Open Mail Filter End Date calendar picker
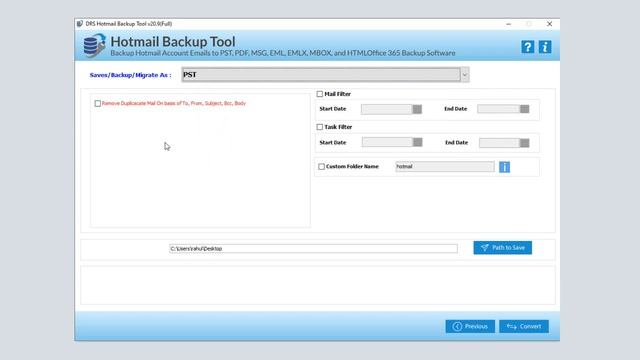This screenshot has height=360, width=640. 524,109
